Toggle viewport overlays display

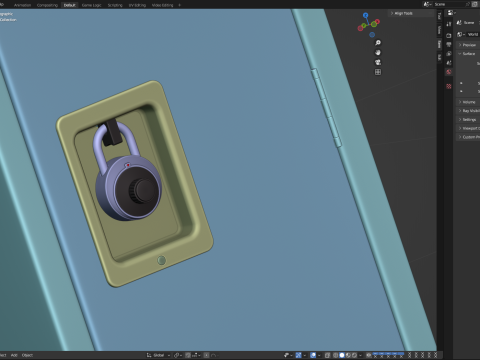[313, 355]
